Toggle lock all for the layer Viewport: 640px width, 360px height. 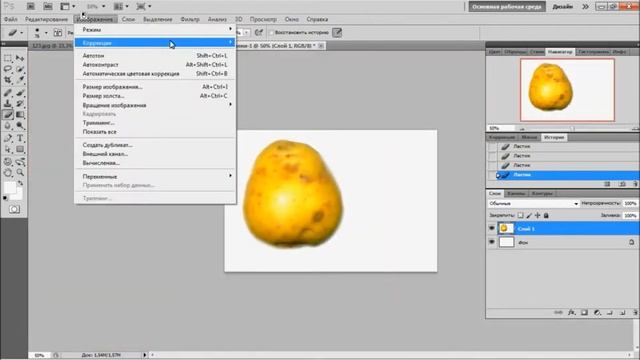pyautogui.click(x=546, y=215)
